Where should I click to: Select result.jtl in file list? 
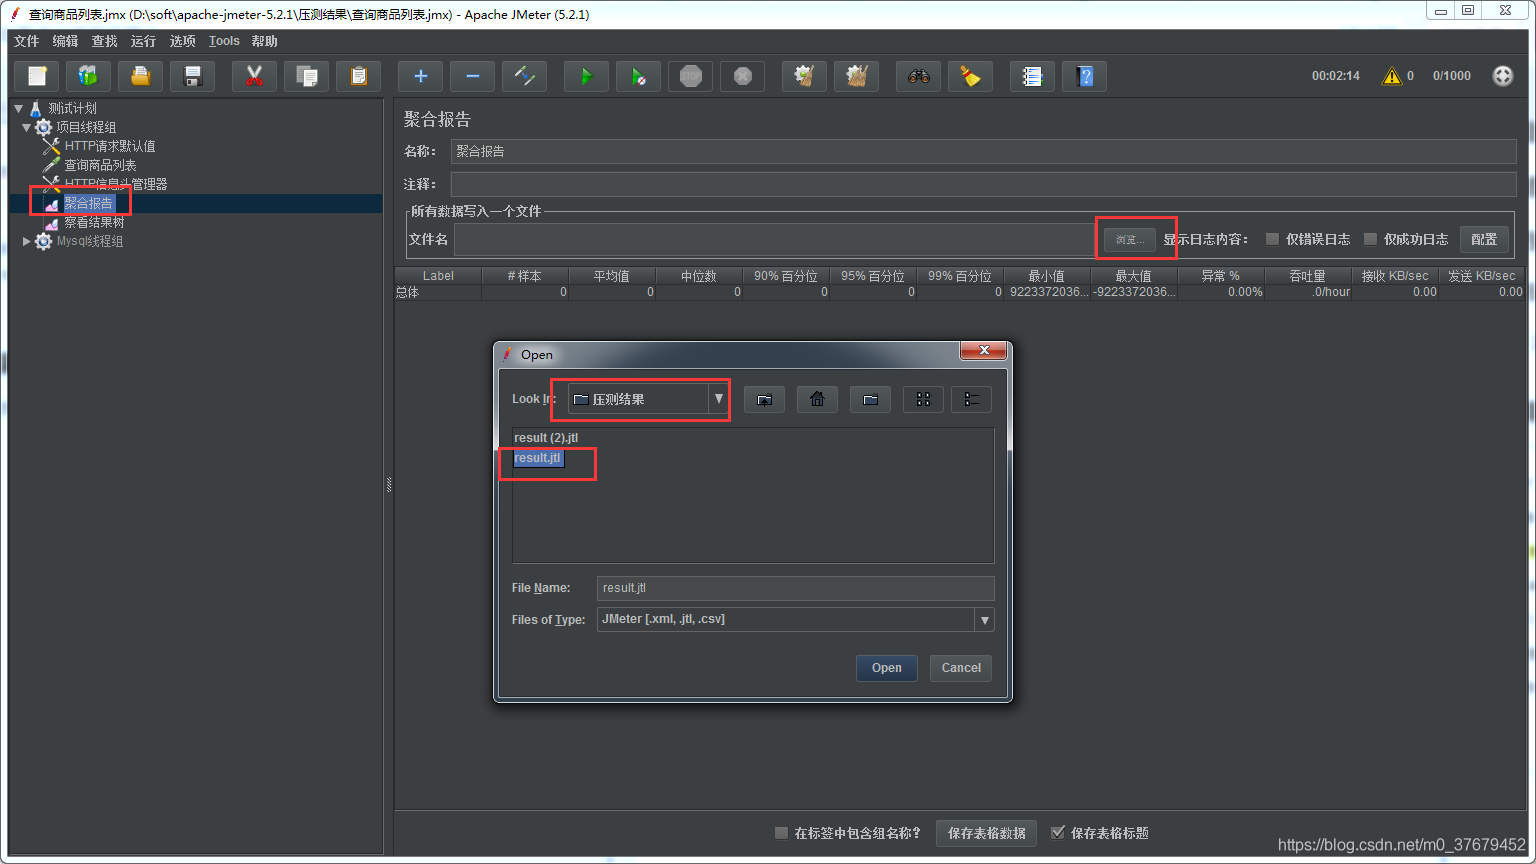click(x=538, y=458)
